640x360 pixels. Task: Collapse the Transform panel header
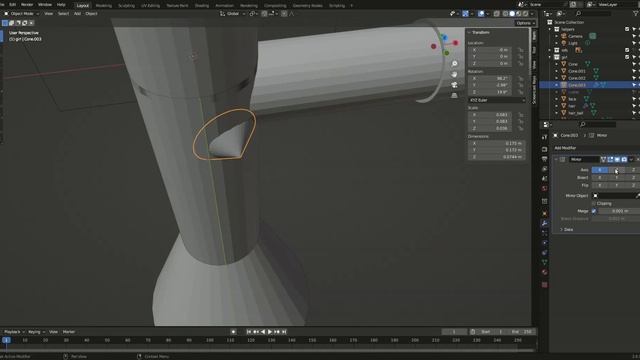pos(480,32)
